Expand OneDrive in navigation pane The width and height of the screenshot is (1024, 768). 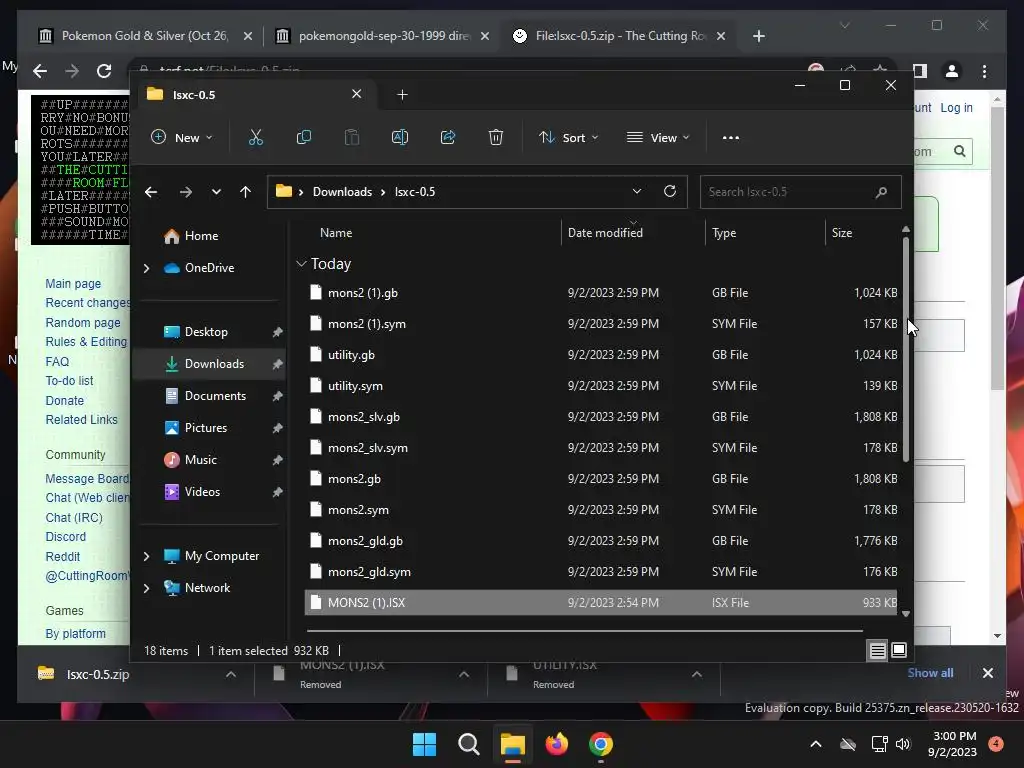tap(146, 268)
